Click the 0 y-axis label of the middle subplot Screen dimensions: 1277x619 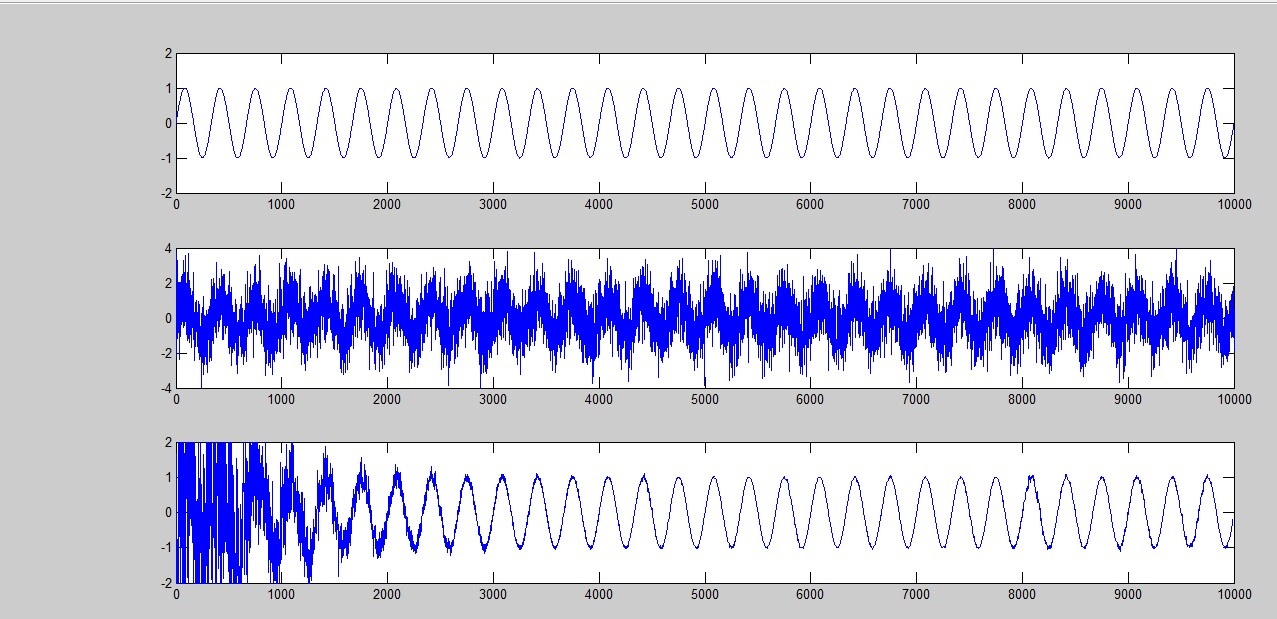[168, 318]
